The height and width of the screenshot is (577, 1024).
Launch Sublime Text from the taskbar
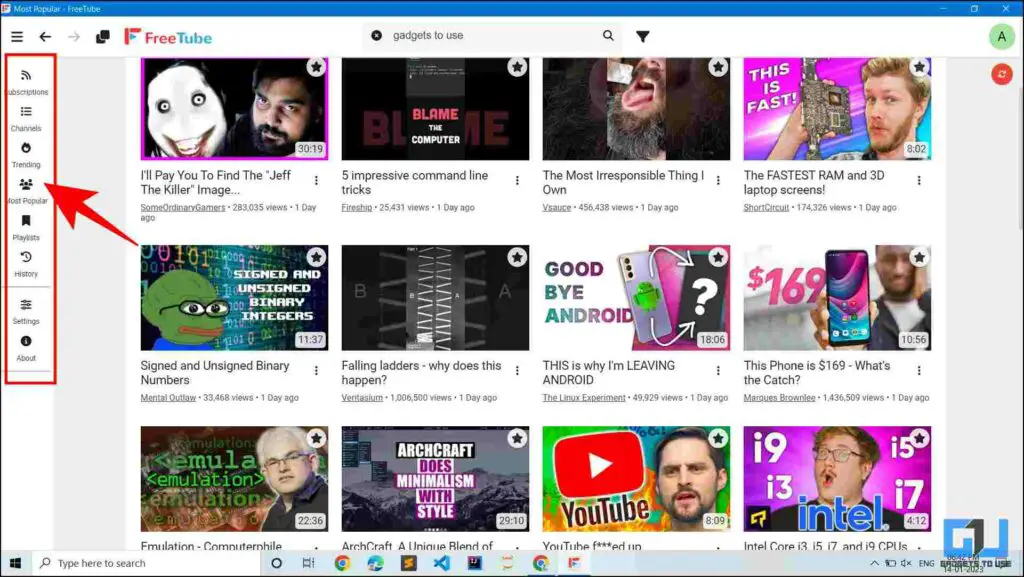(409, 563)
